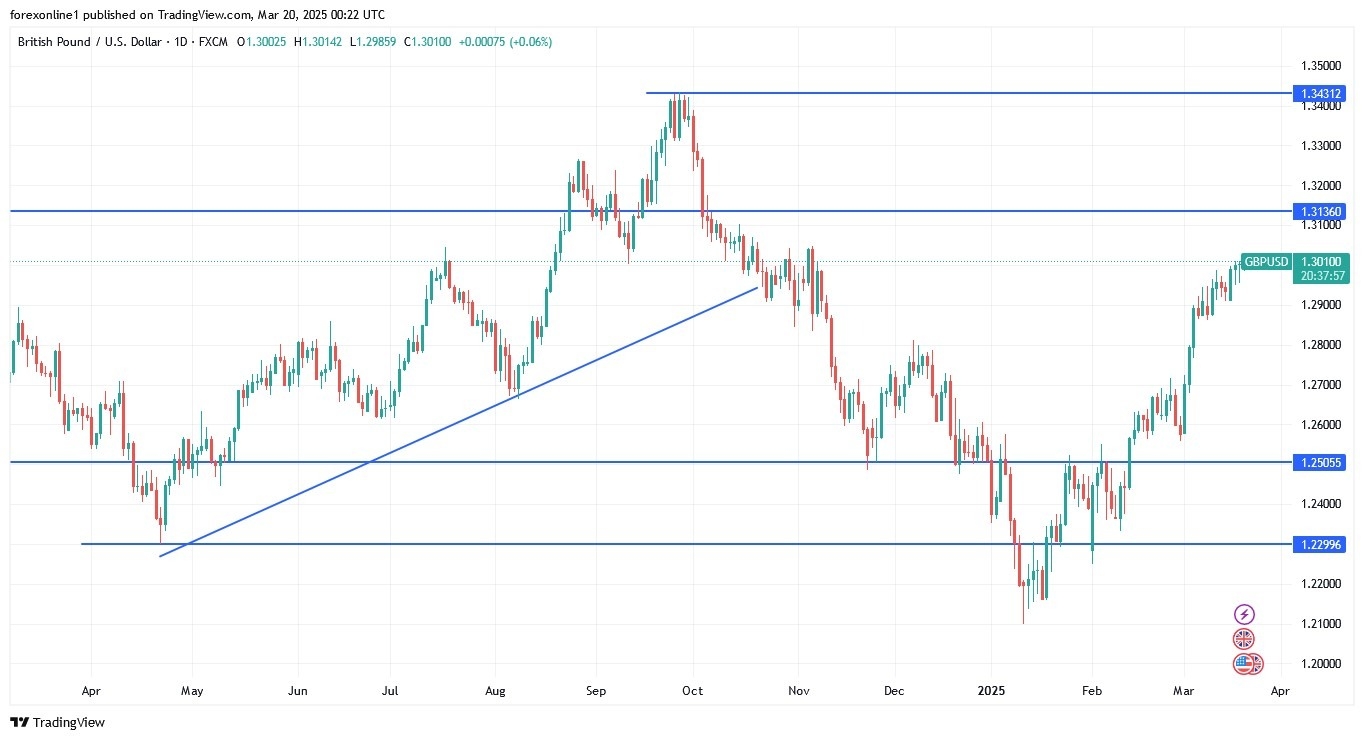Click the Jul label on the time axis
Viewport: 1364px width, 740px height.
point(390,690)
